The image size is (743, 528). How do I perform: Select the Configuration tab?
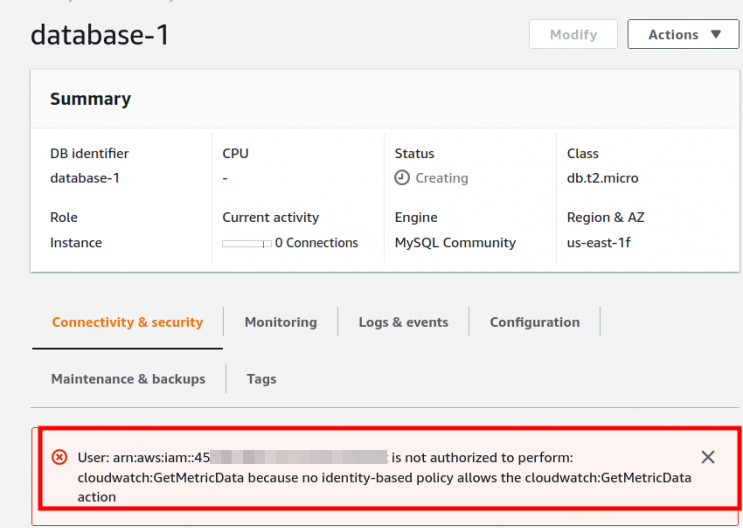pyautogui.click(x=534, y=322)
